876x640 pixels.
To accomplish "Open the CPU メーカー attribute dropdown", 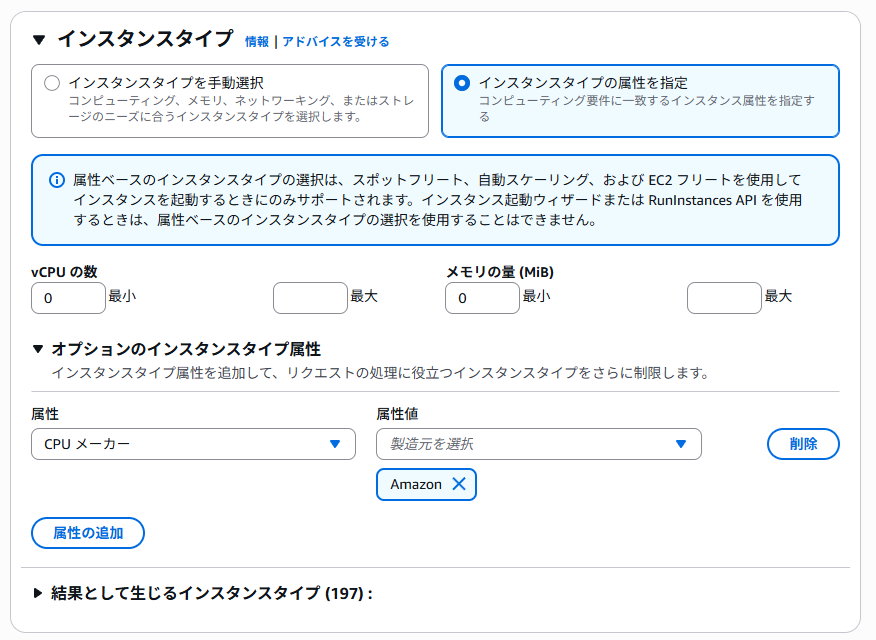I will coord(193,444).
